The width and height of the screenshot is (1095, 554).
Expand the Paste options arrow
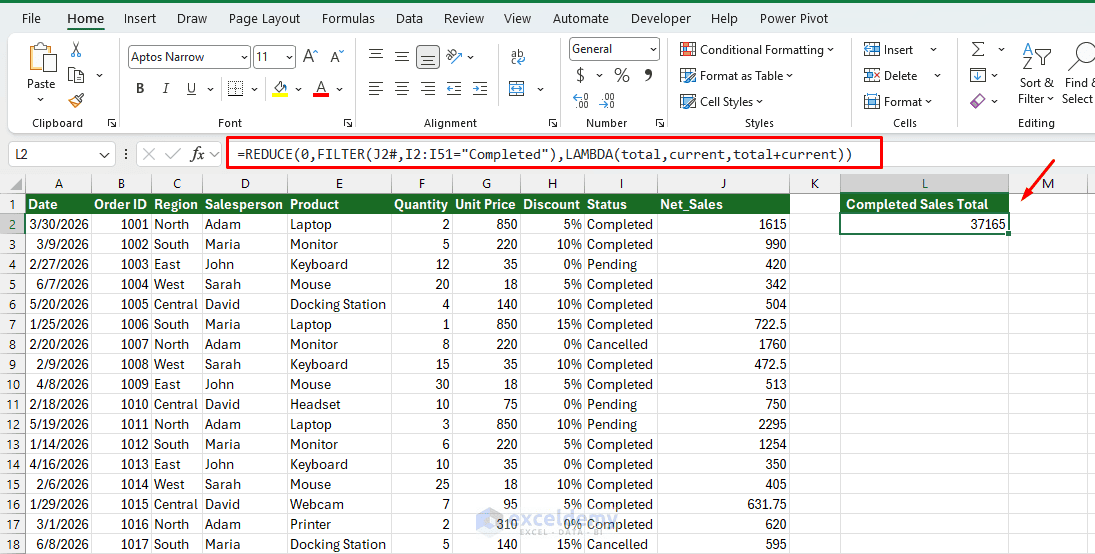[x=41, y=100]
